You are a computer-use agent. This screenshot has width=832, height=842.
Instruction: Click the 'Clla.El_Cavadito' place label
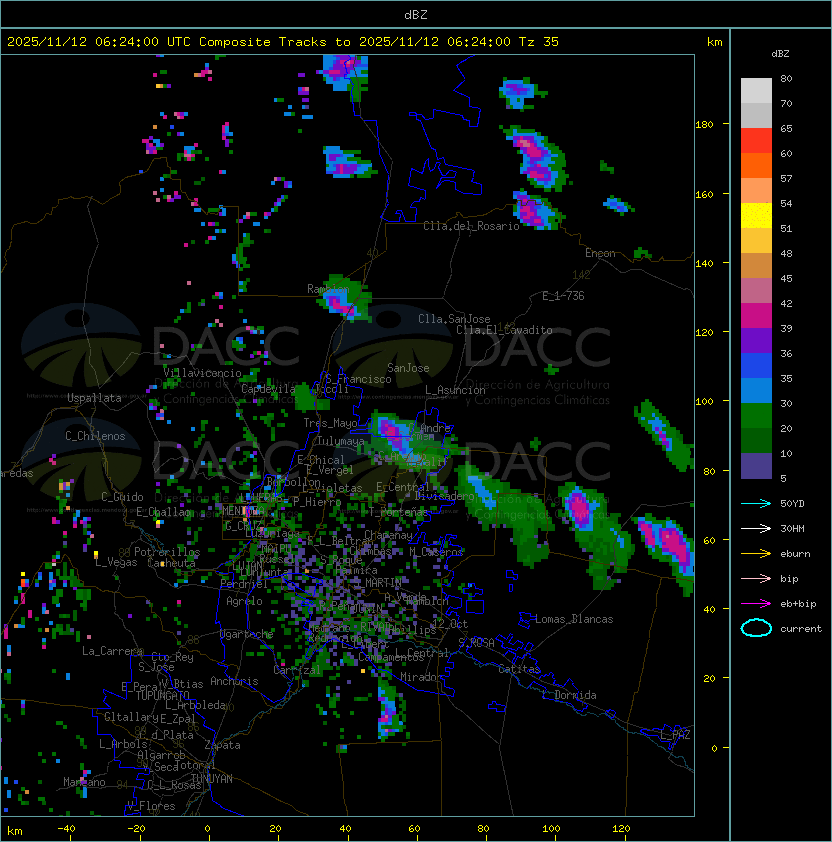pyautogui.click(x=504, y=330)
